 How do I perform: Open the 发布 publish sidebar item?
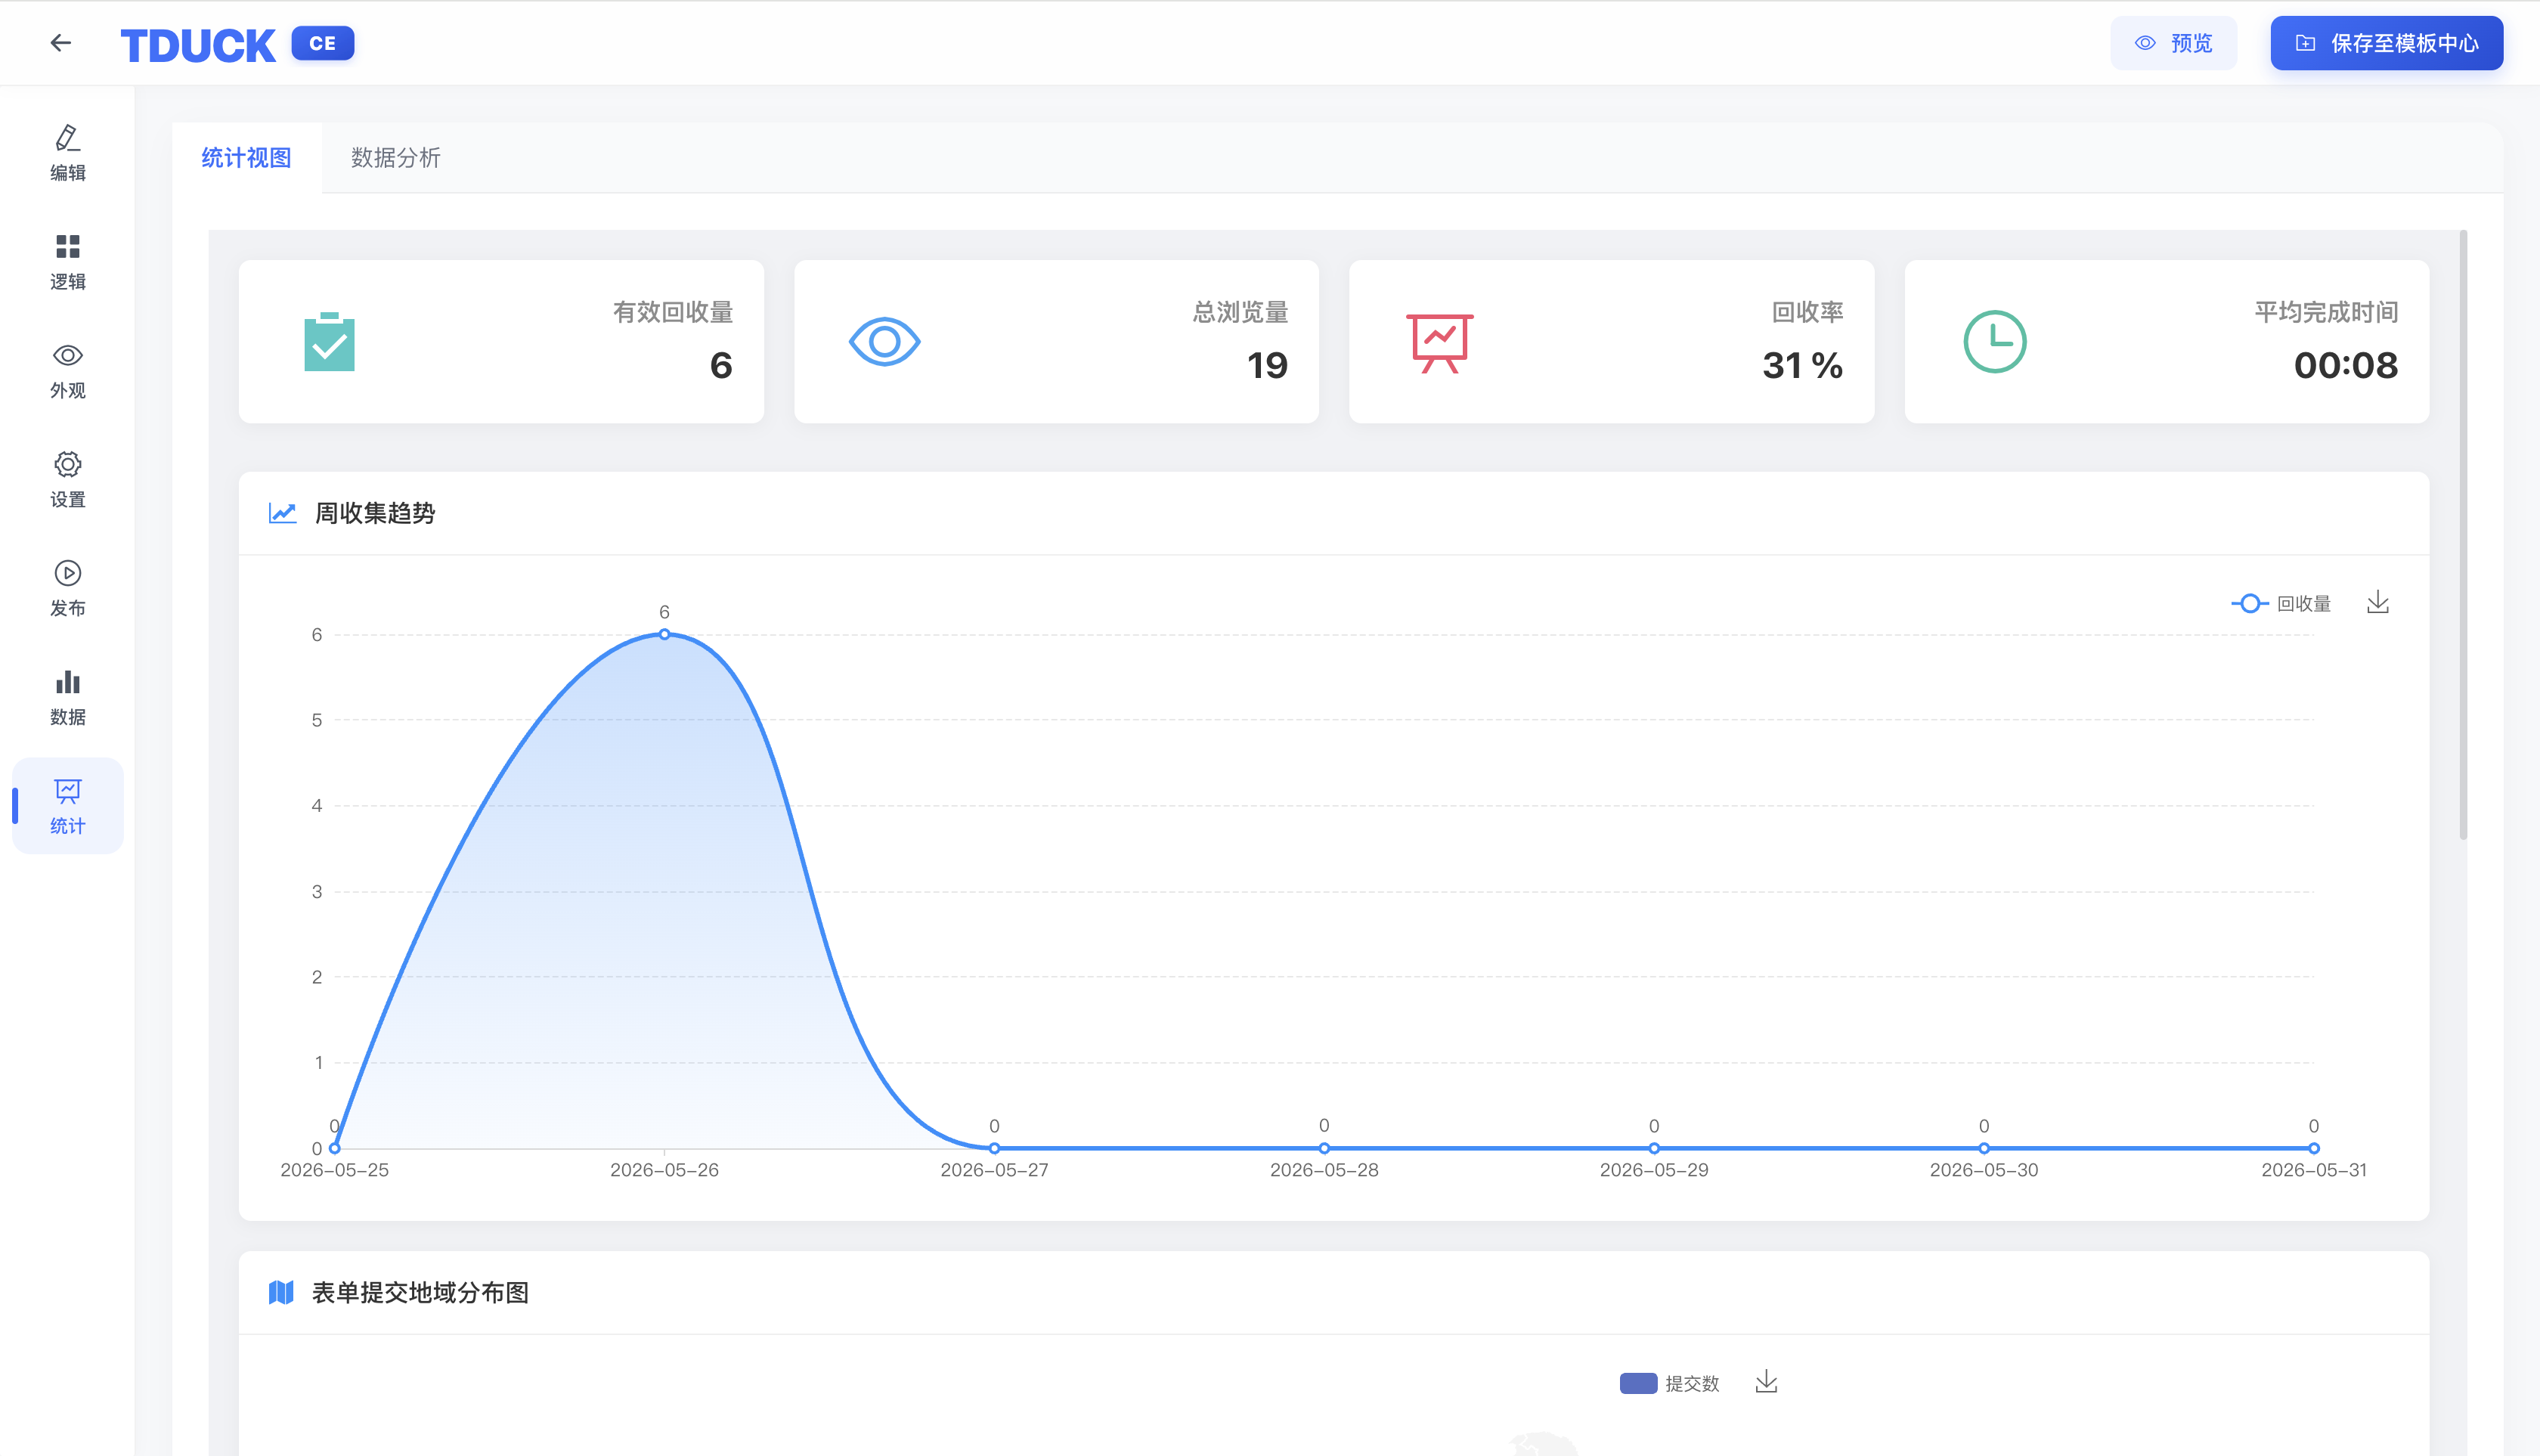point(68,589)
